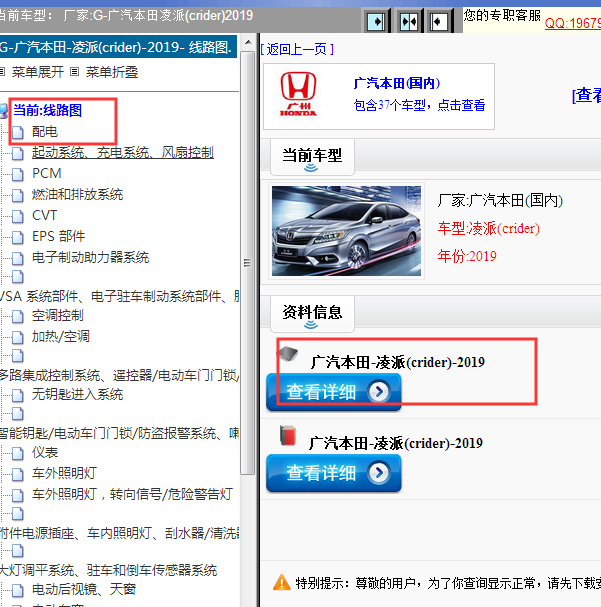Screen dimensions: 601x607
Task: Open 广汽本田(国内) manufacturer link
Action: pos(397,83)
